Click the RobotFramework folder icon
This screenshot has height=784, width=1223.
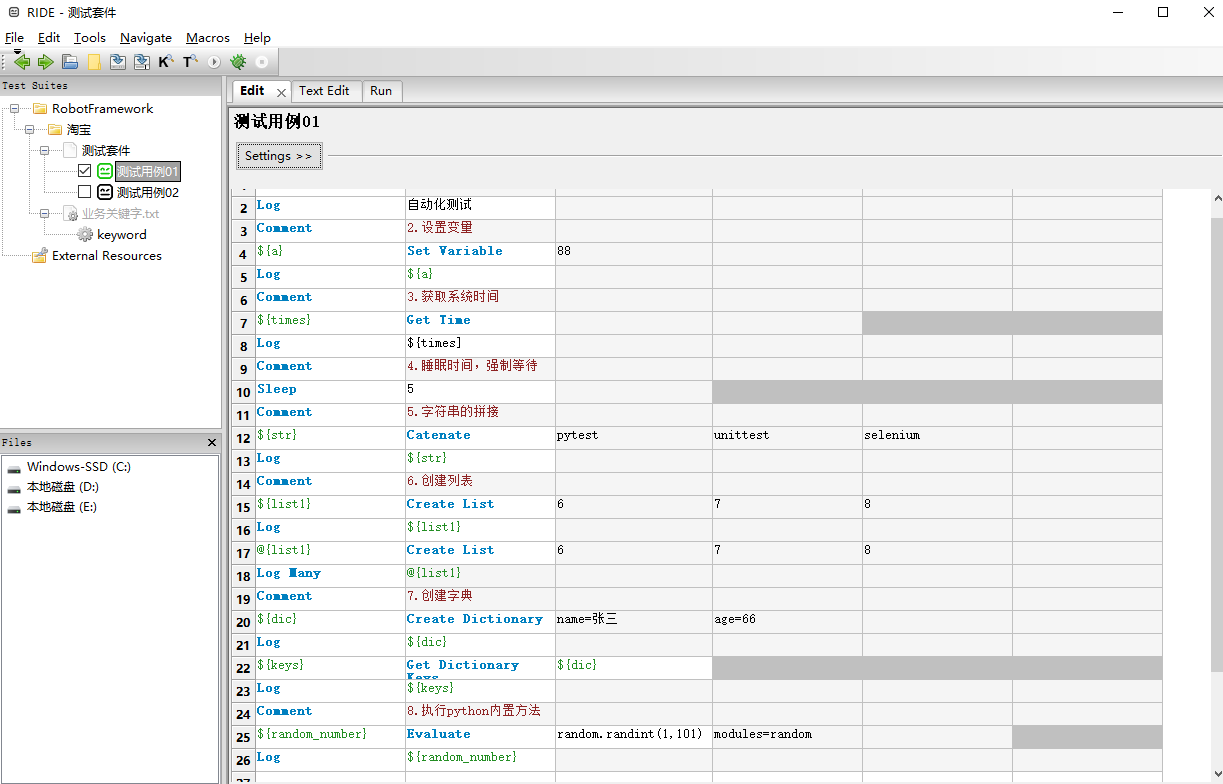(40, 108)
